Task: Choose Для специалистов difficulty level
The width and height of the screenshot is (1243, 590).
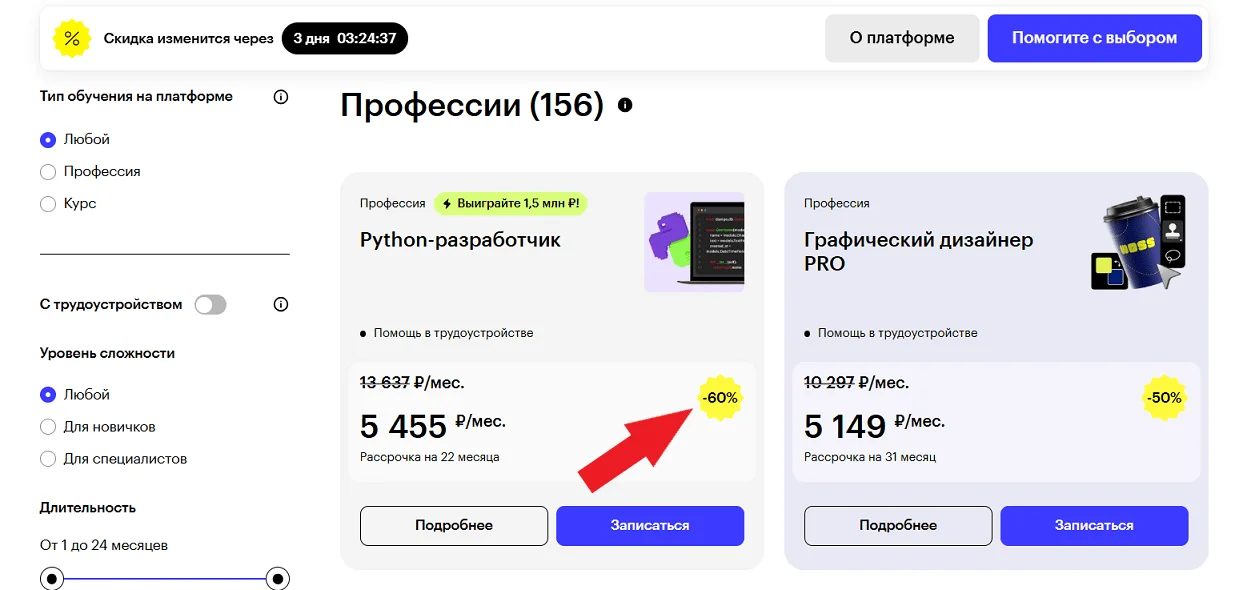Action: pyautogui.click(x=48, y=459)
